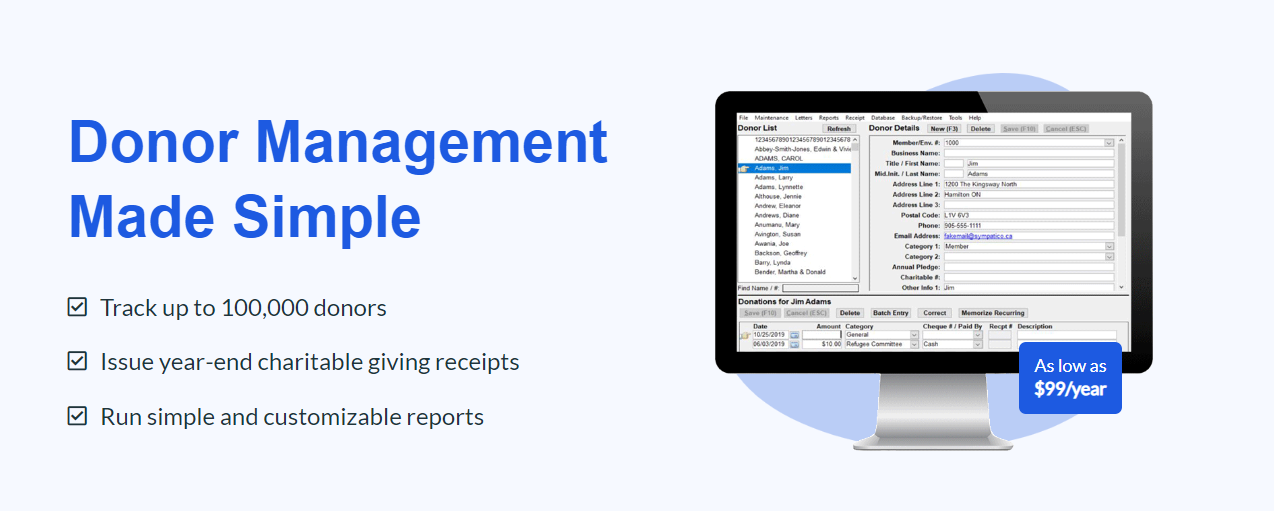
Task: Click the Find Name / # search field
Action: click(820, 288)
